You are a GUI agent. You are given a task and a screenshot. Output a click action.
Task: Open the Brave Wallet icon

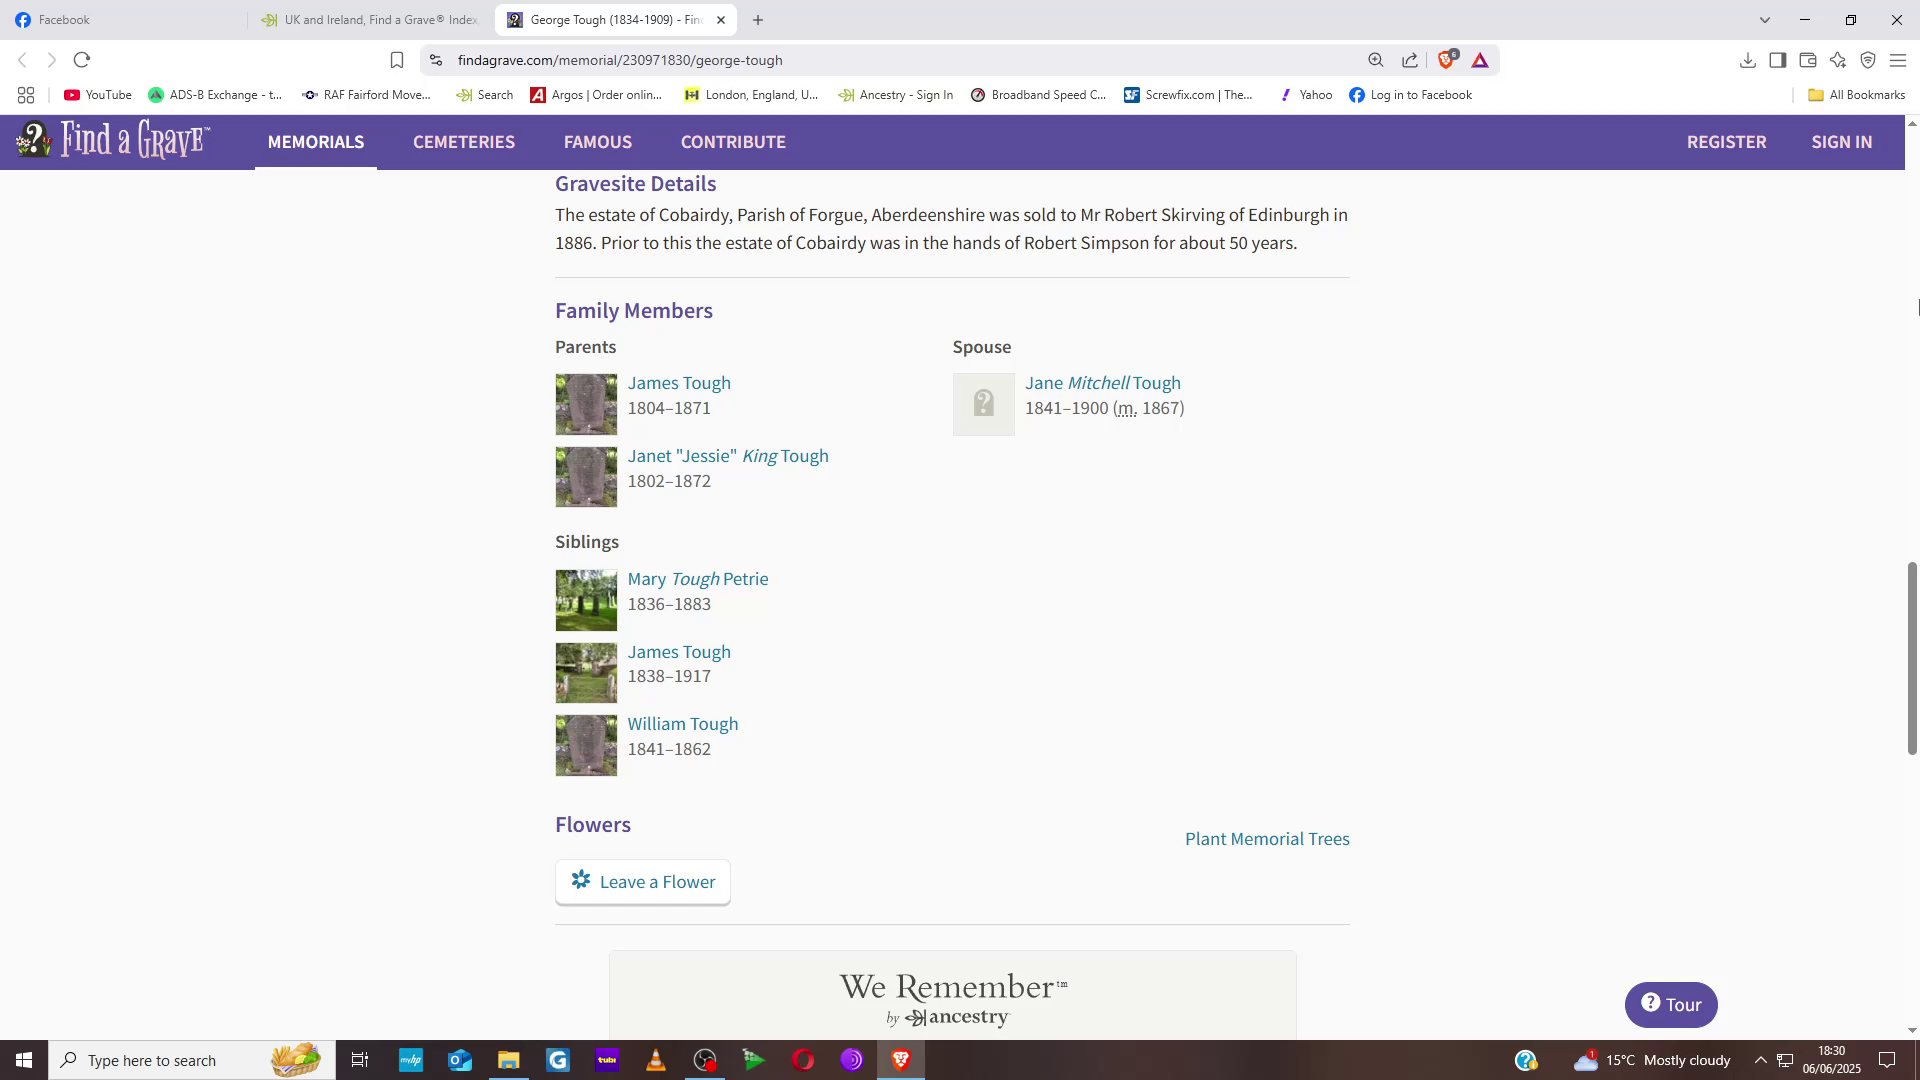(1807, 60)
